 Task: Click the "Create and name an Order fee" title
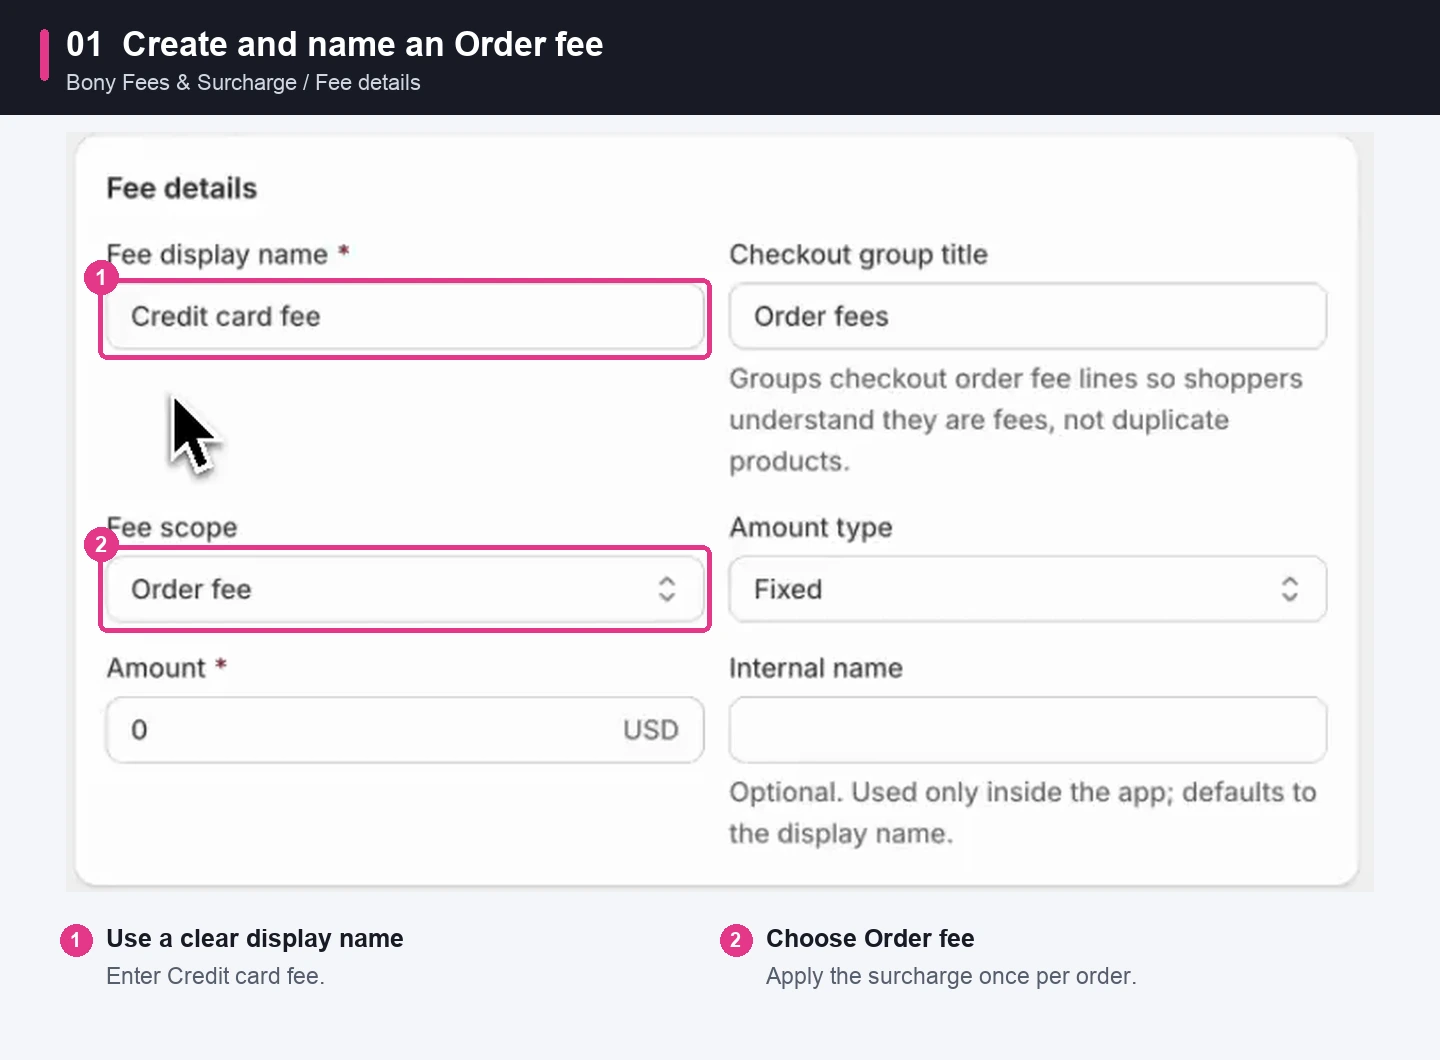pyautogui.click(x=363, y=44)
